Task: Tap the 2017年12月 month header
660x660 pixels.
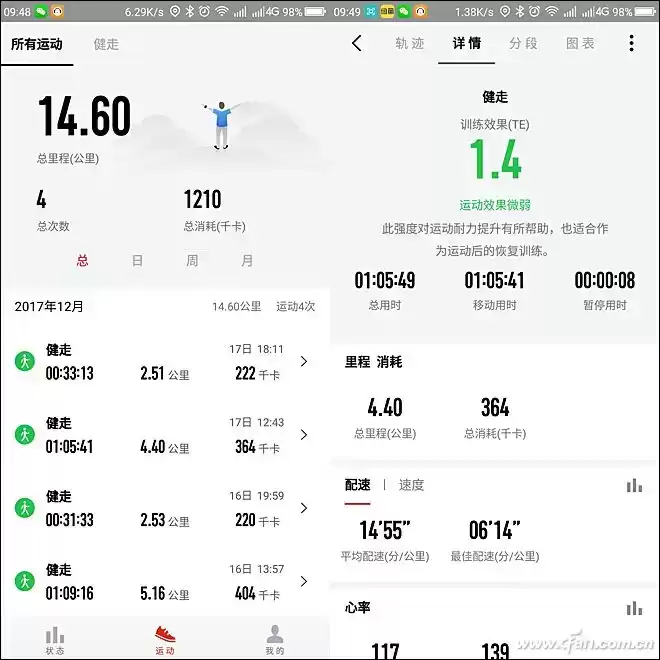Action: pos(49,306)
